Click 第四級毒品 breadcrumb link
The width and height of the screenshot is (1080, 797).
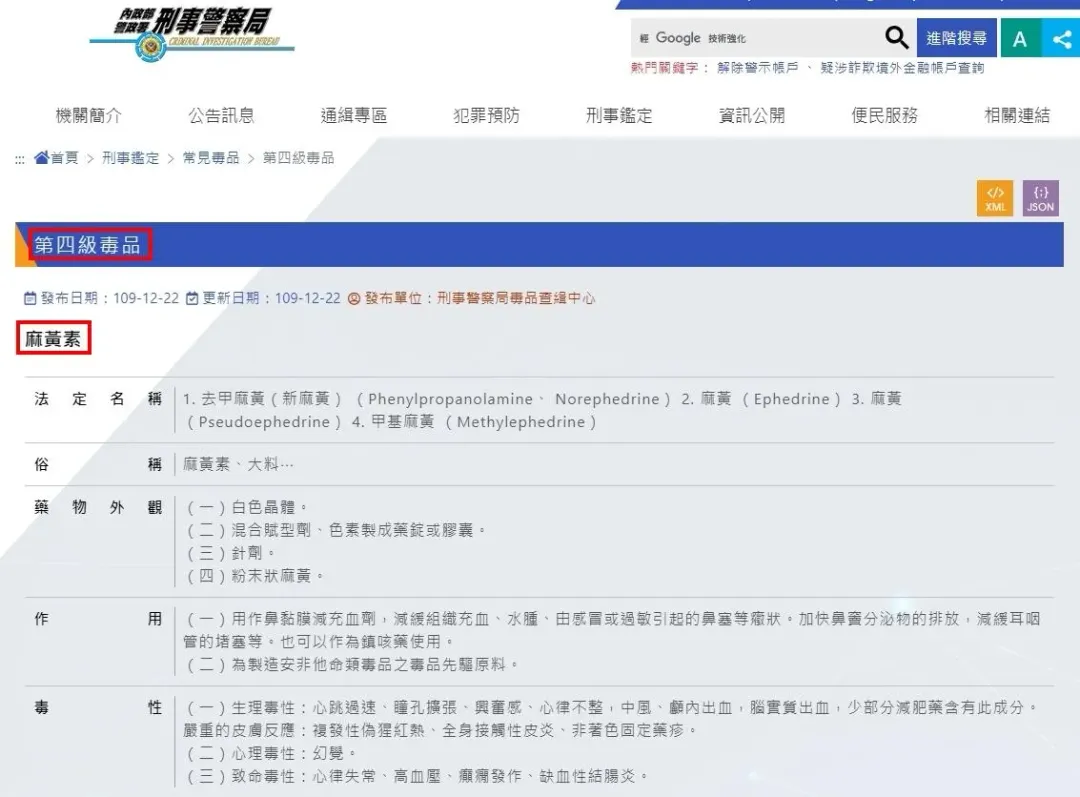(298, 158)
